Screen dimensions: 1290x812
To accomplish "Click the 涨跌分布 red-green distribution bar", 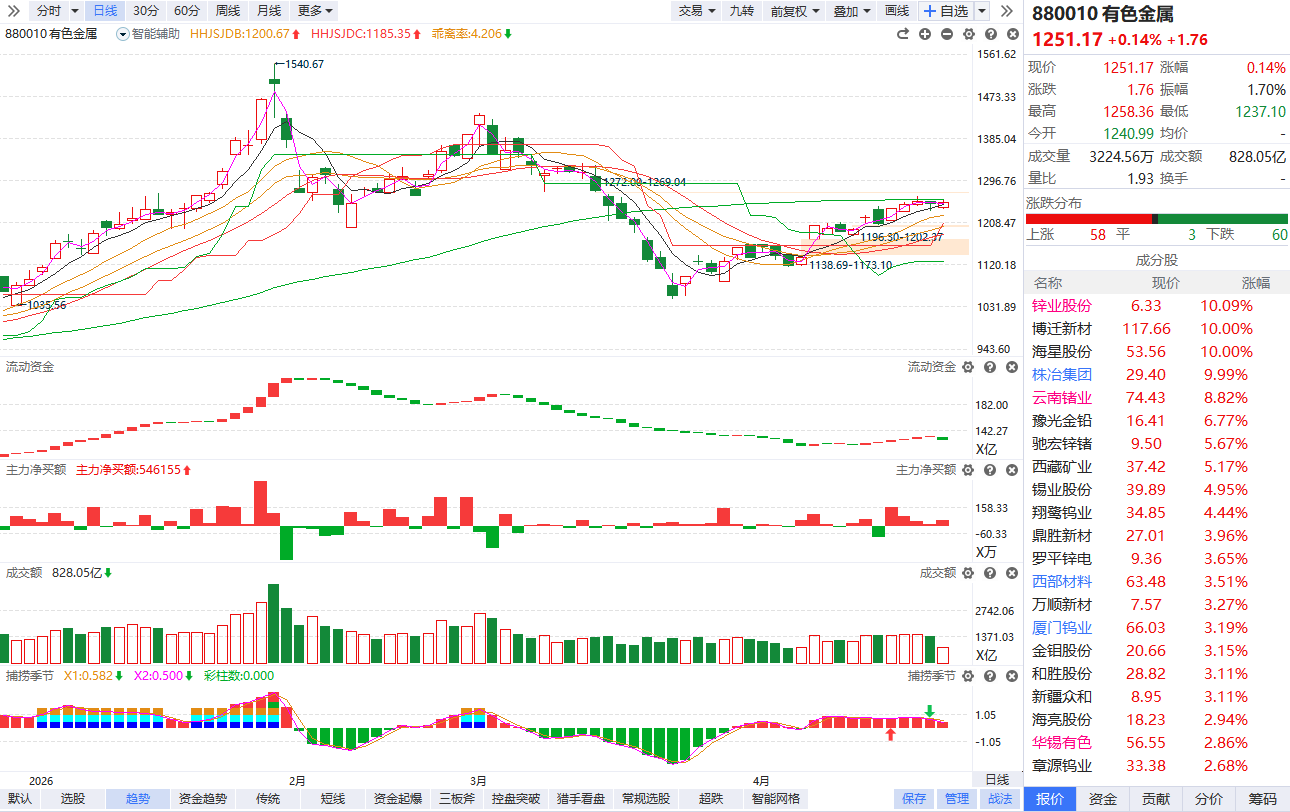I will click(1157, 219).
